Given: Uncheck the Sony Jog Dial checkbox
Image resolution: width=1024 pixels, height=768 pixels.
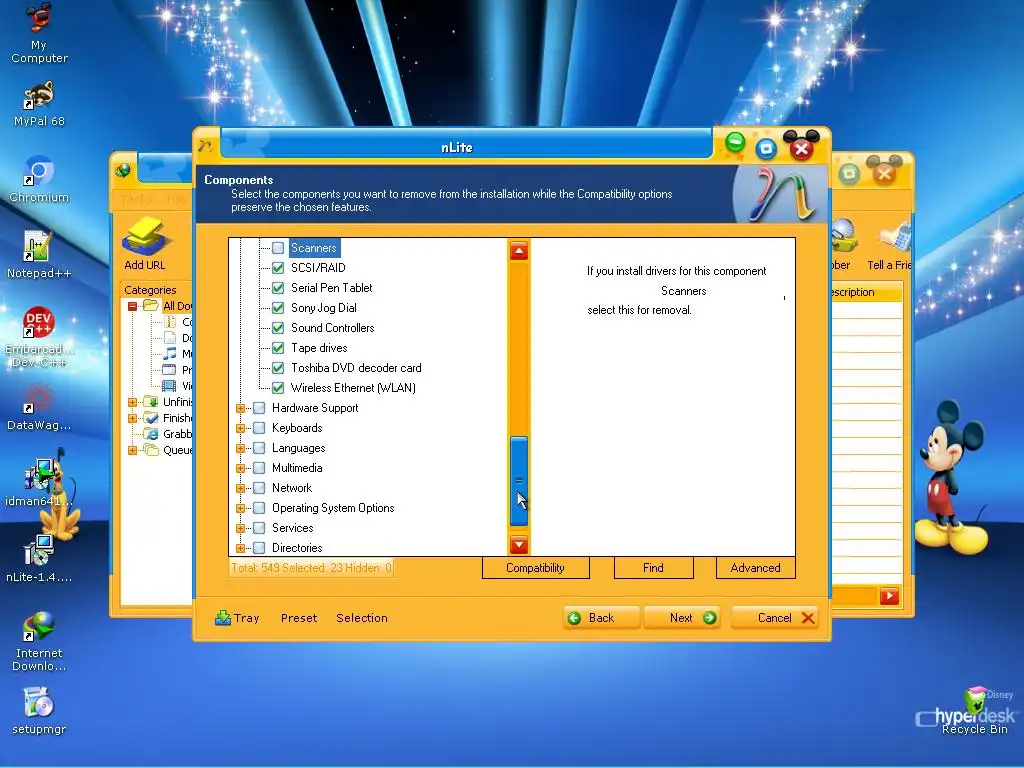Looking at the screenshot, I should tap(278, 308).
